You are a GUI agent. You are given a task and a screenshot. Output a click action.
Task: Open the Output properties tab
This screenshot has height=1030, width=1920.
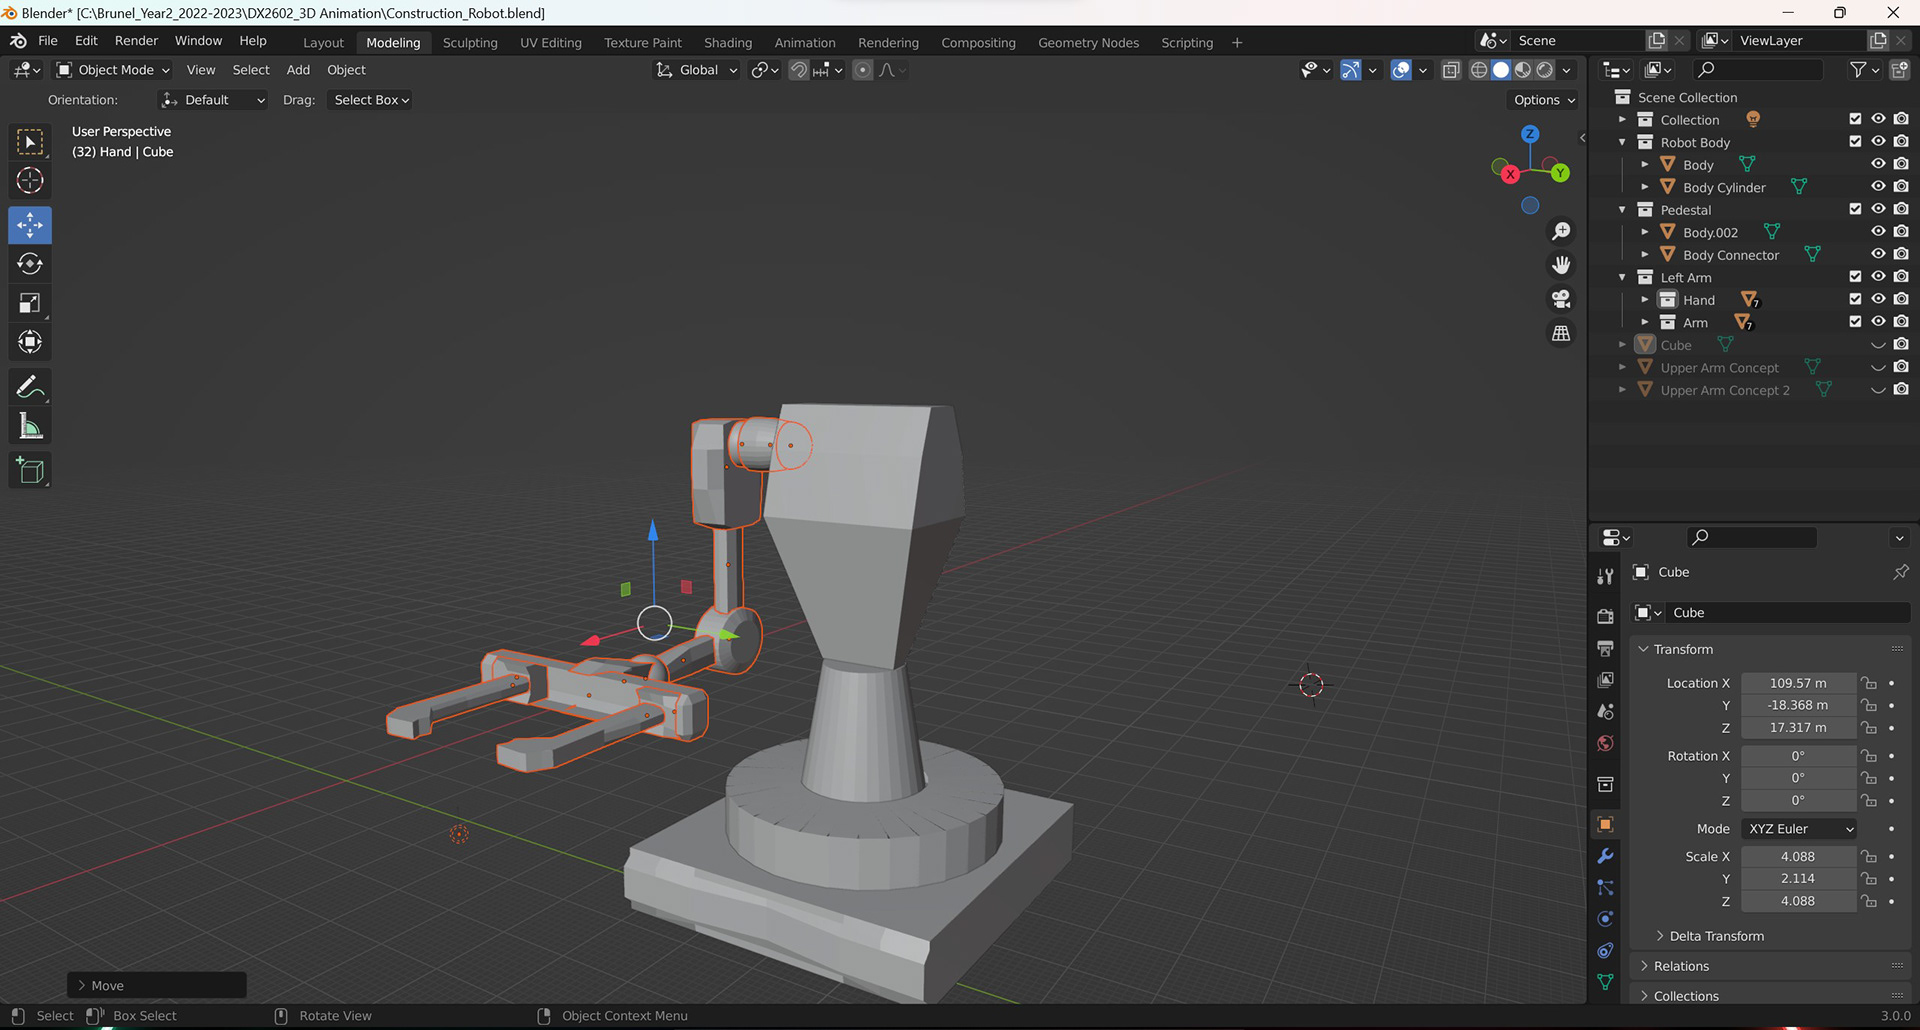1605,648
